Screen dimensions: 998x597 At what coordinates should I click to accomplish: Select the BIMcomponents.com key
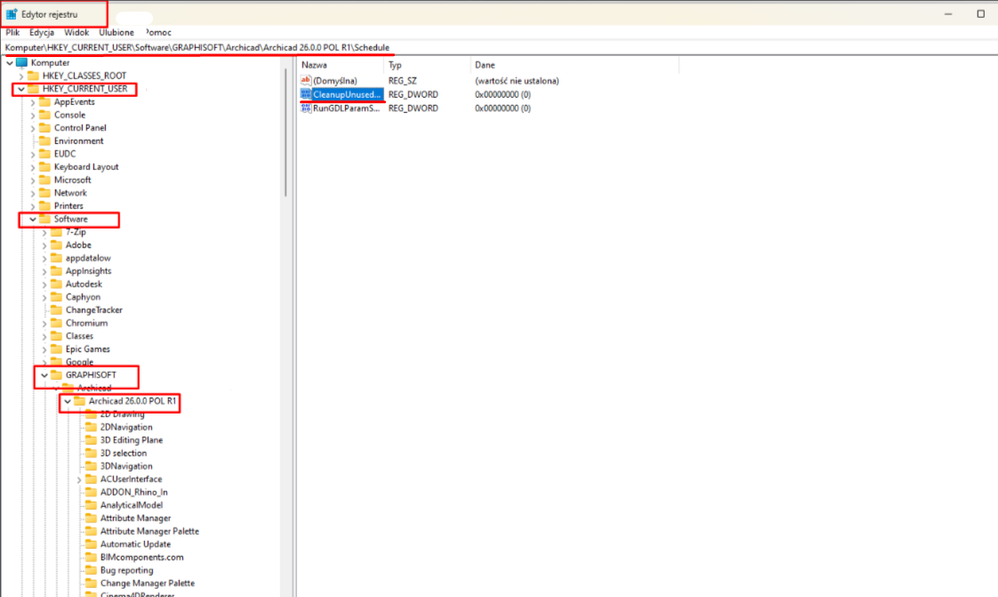pyautogui.click(x=142, y=558)
